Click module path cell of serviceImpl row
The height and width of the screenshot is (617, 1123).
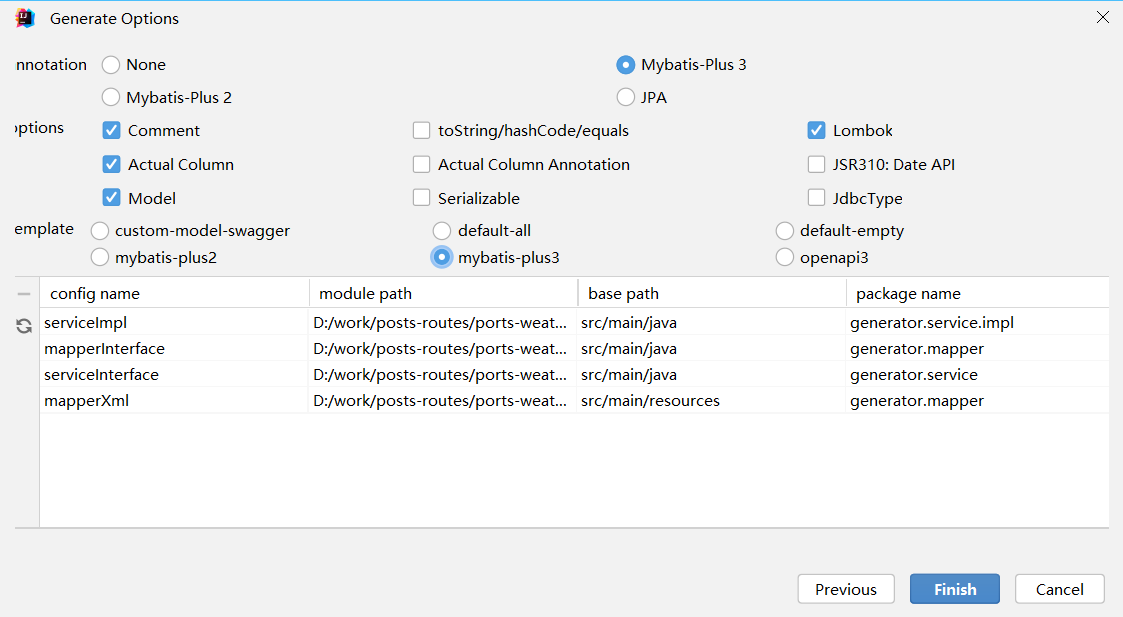point(442,322)
